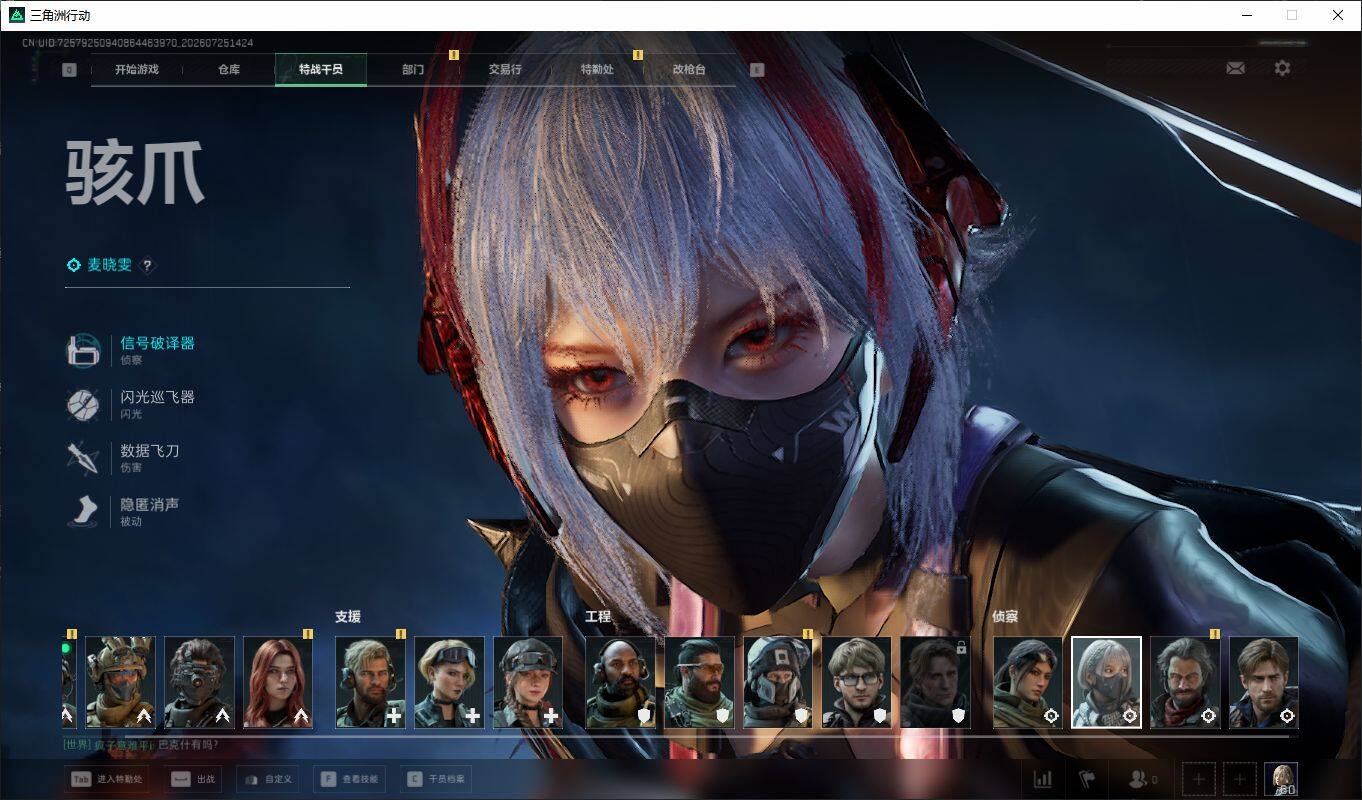Select the 数据飞刀 skill icon
The height and width of the screenshot is (800, 1362).
(x=82, y=458)
